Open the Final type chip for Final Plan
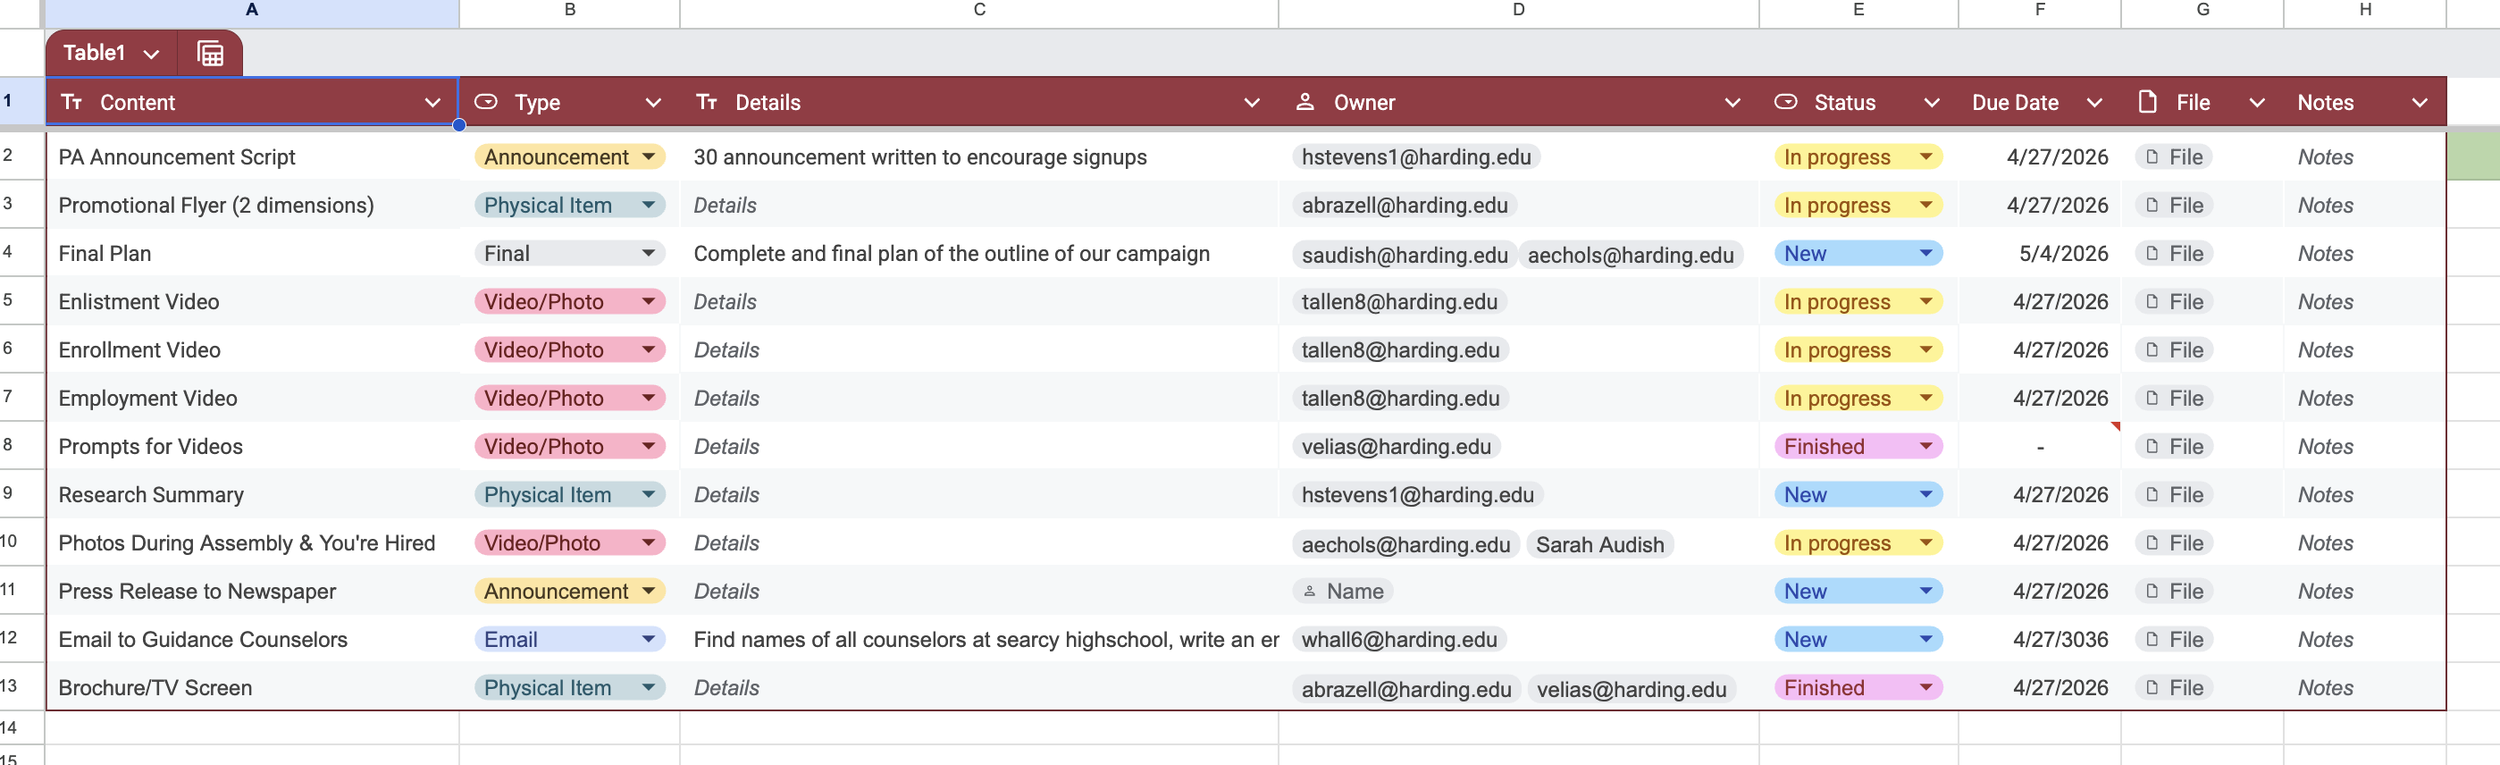This screenshot has width=2500, height=765. pos(570,254)
